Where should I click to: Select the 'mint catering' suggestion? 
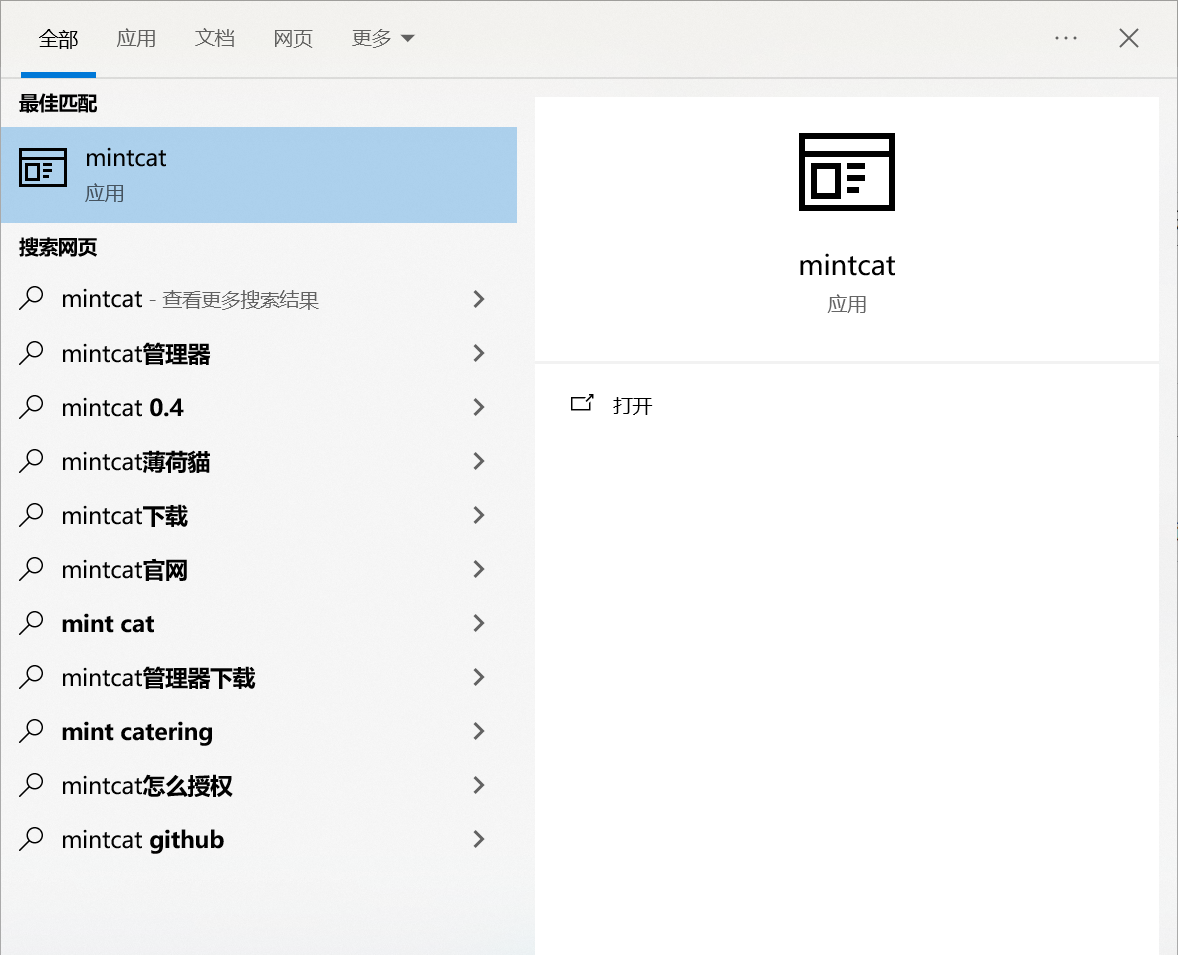pos(259,732)
